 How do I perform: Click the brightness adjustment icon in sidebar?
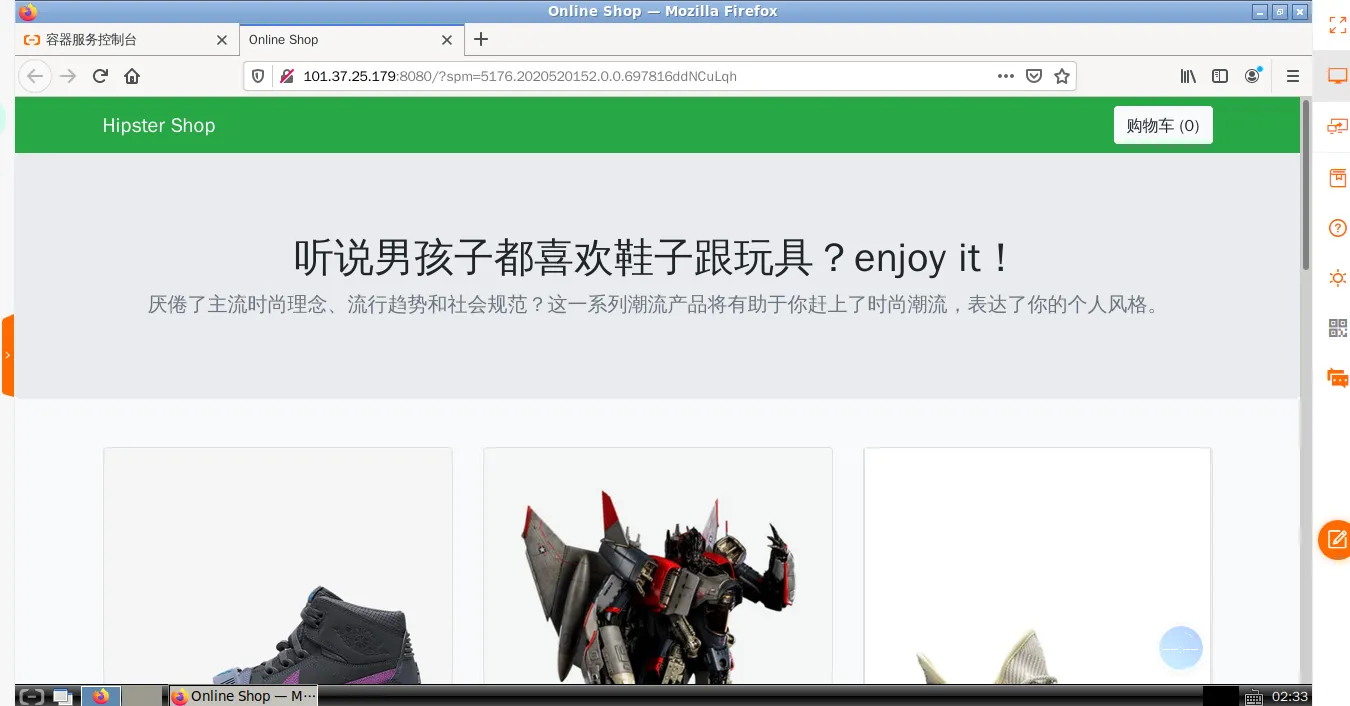click(1336, 277)
